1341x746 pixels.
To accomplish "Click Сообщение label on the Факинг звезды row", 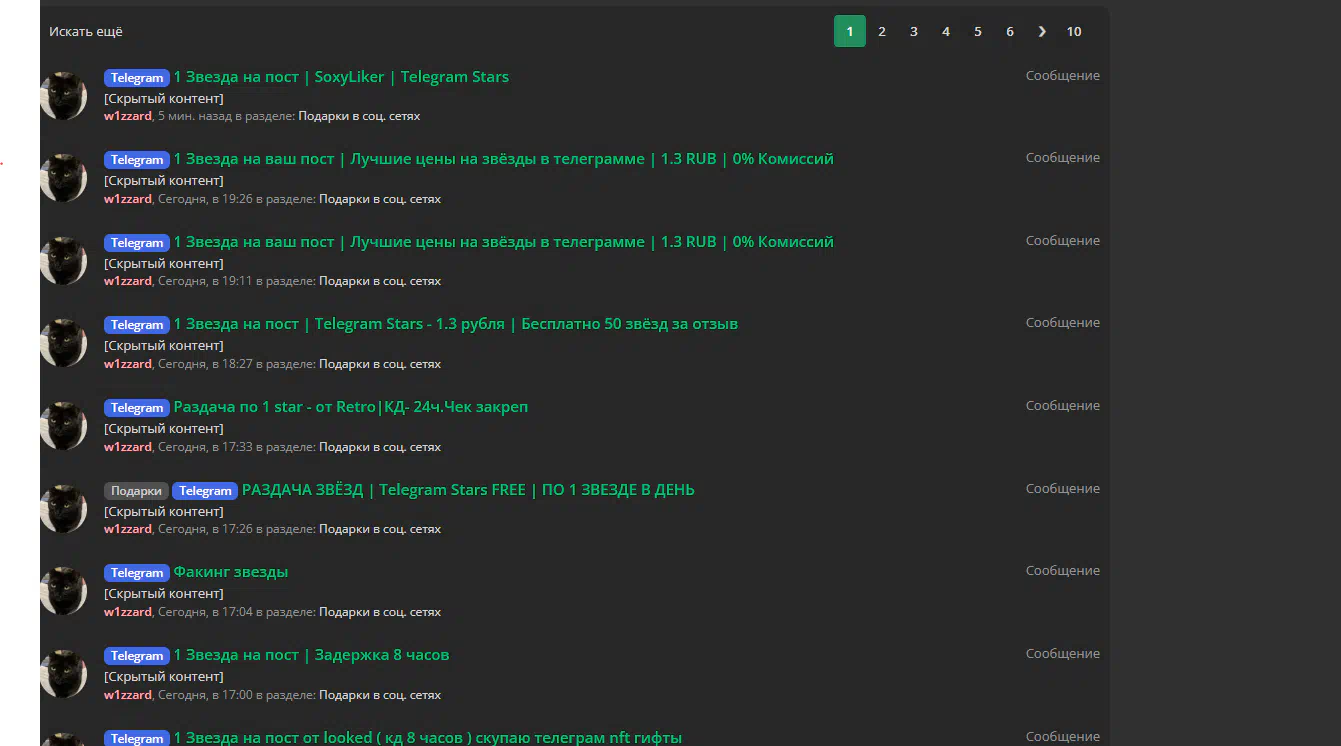I will 1063,571.
